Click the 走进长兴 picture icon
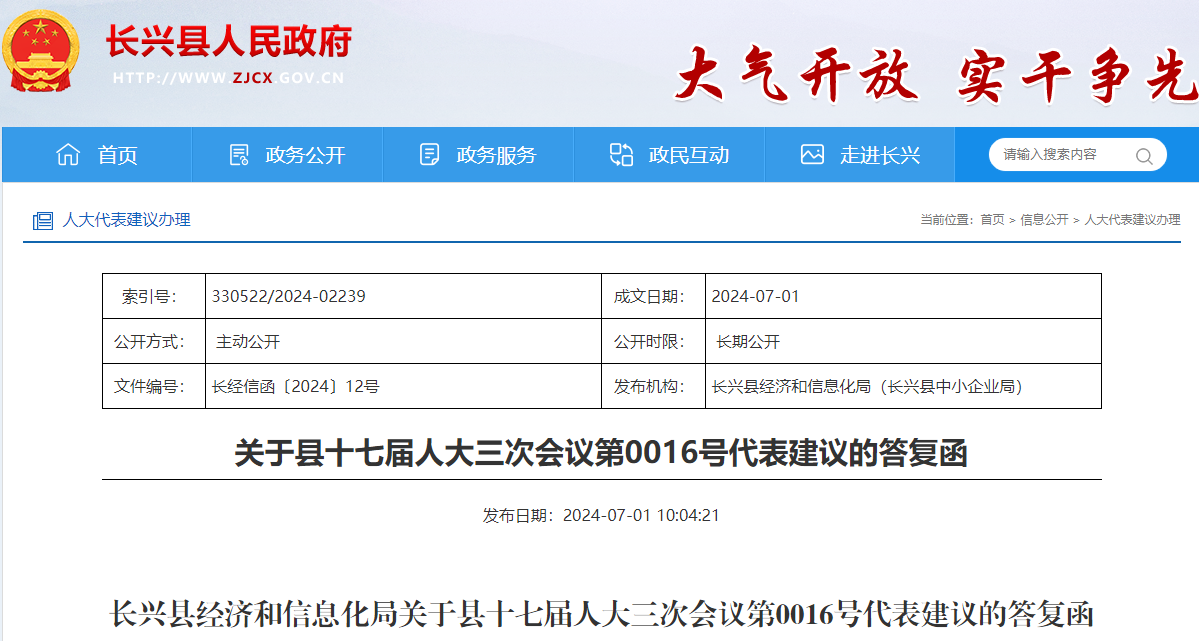Viewport: 1199px width, 641px height. click(812, 155)
